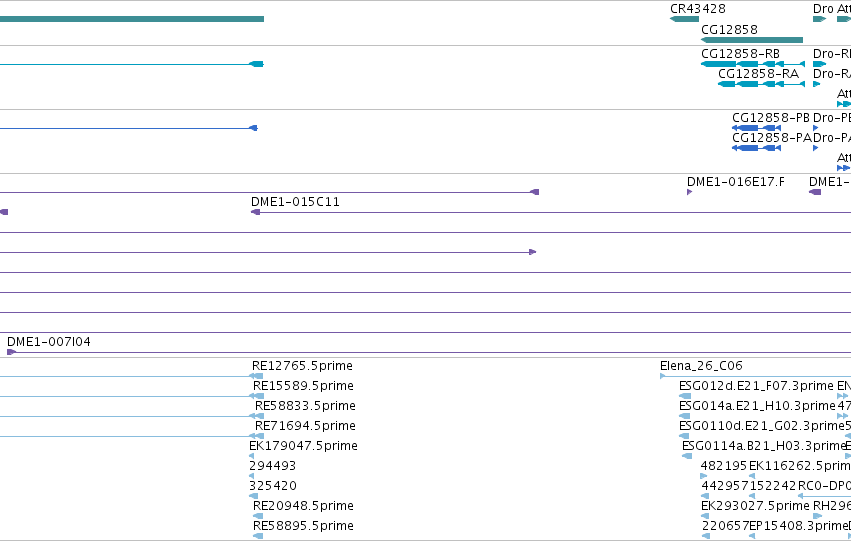Screen dimensions: 851x541
Task: Select the CR43428 gene glyph
Action: point(684,19)
